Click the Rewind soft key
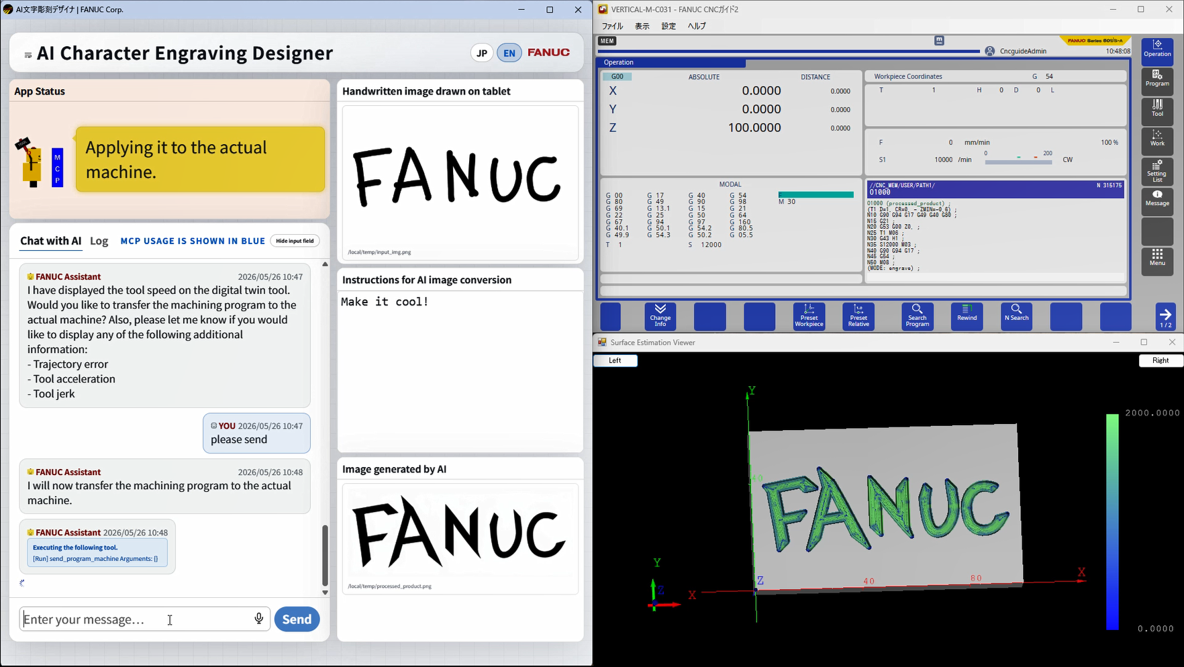This screenshot has width=1184, height=667. click(967, 317)
